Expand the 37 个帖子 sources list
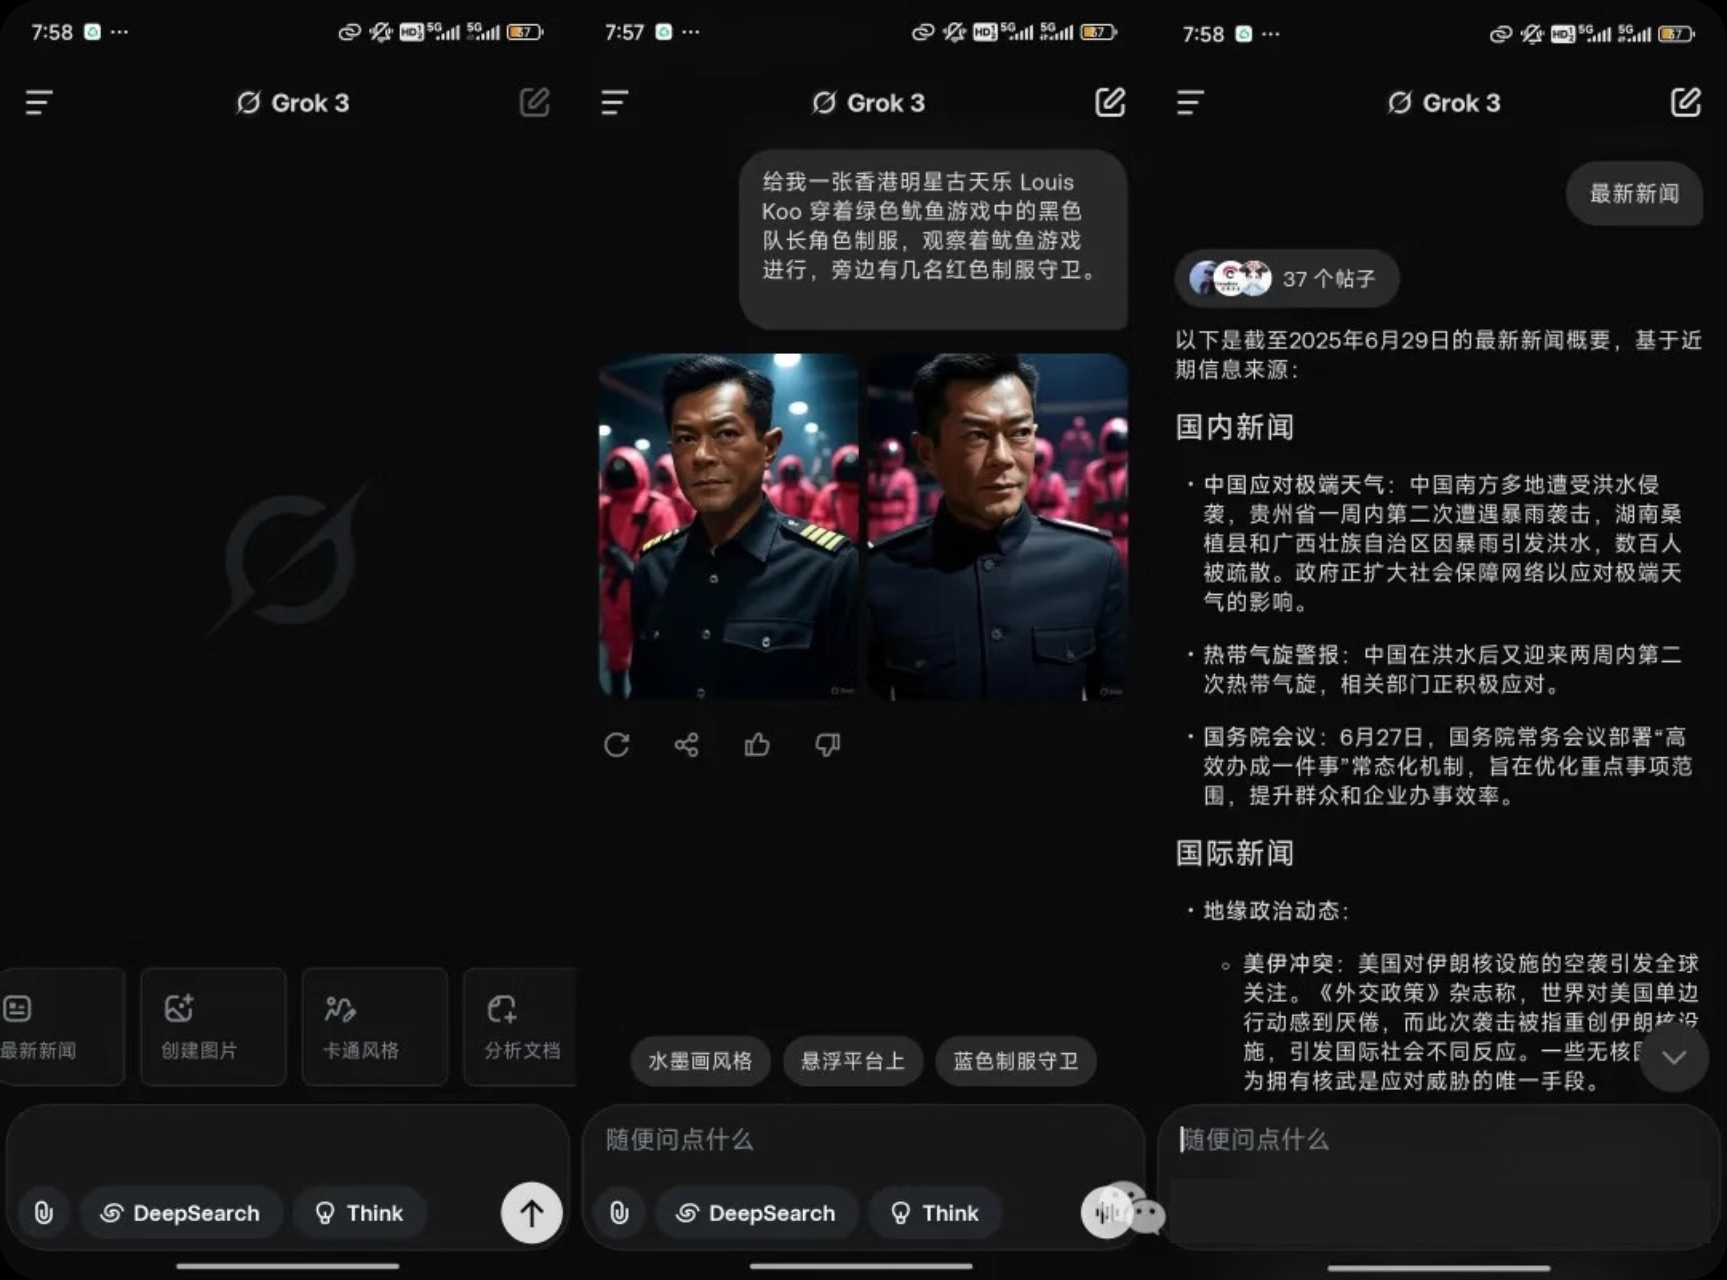 click(1286, 278)
